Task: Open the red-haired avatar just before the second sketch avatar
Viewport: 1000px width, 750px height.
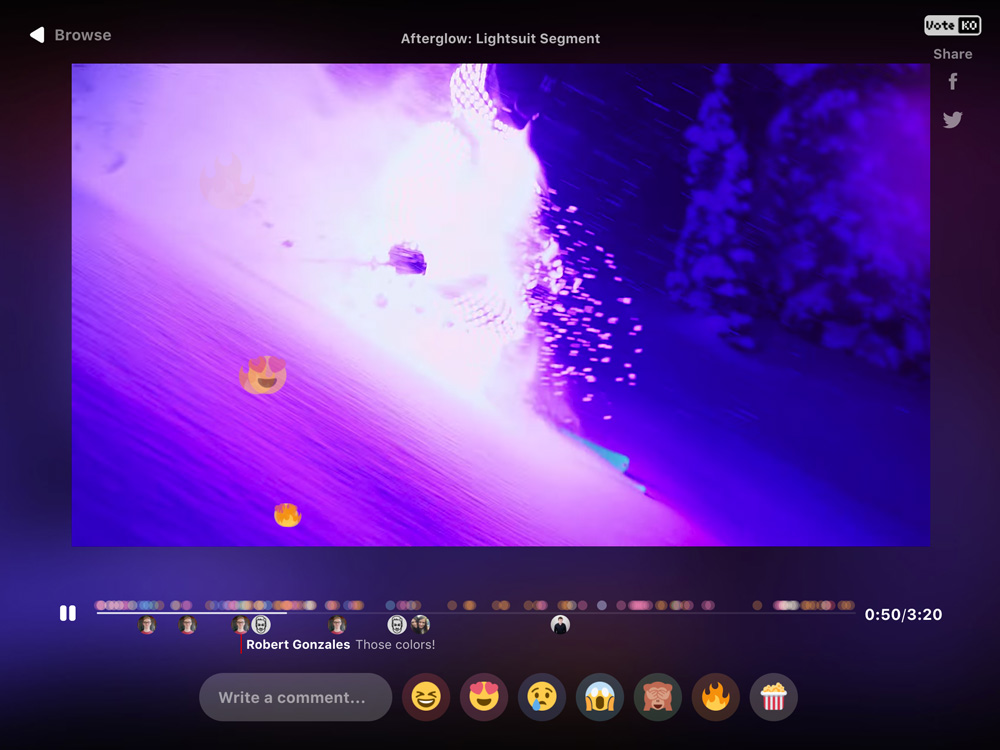Action: 337,625
